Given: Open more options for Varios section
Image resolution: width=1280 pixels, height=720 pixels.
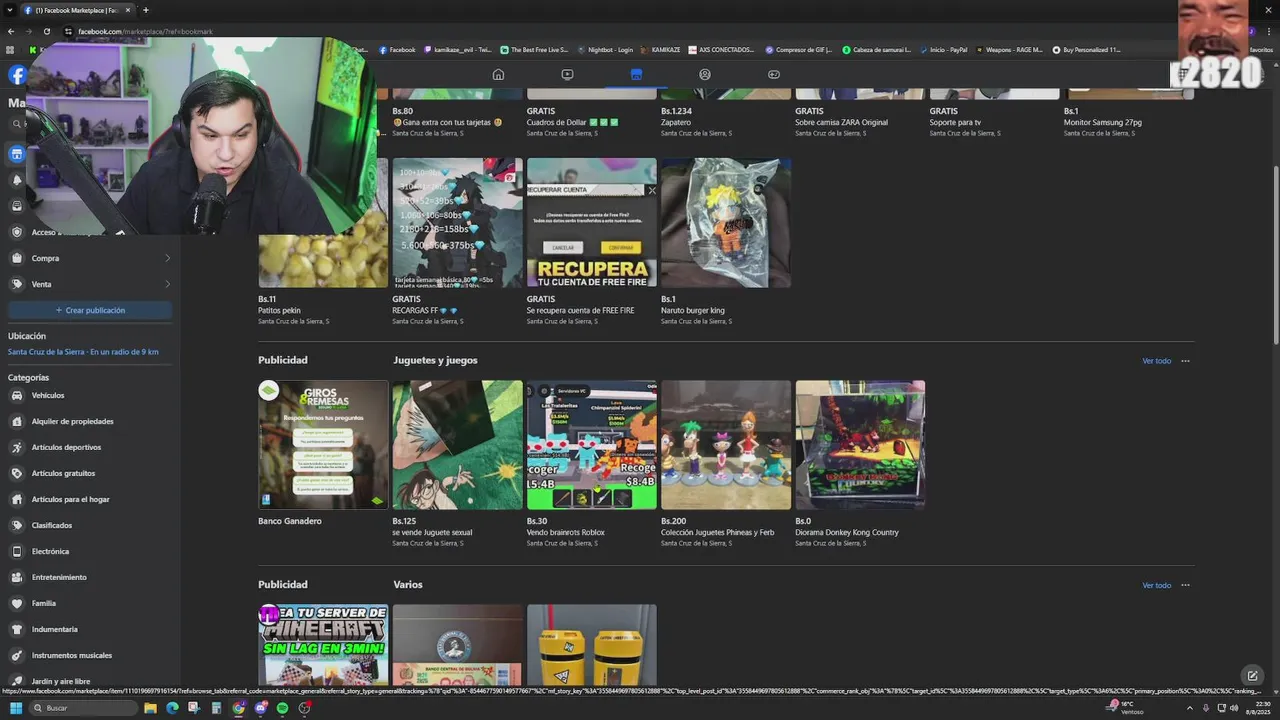Looking at the screenshot, I should tap(1185, 585).
